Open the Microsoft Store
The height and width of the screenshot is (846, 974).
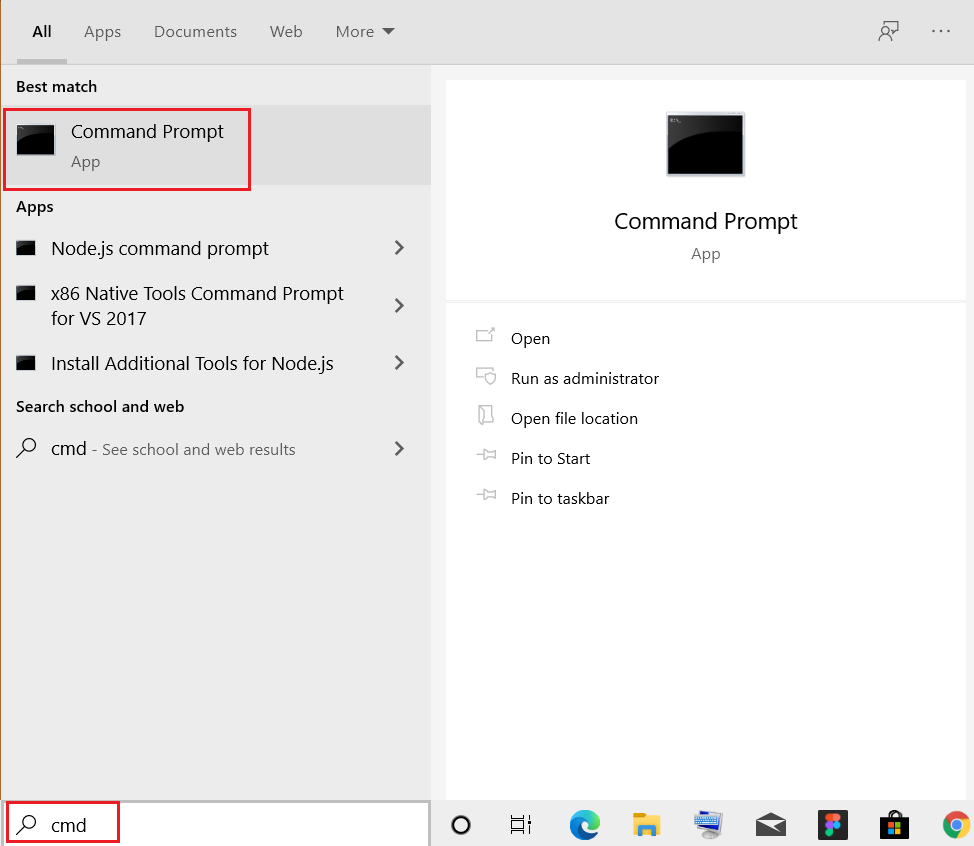tap(894, 824)
